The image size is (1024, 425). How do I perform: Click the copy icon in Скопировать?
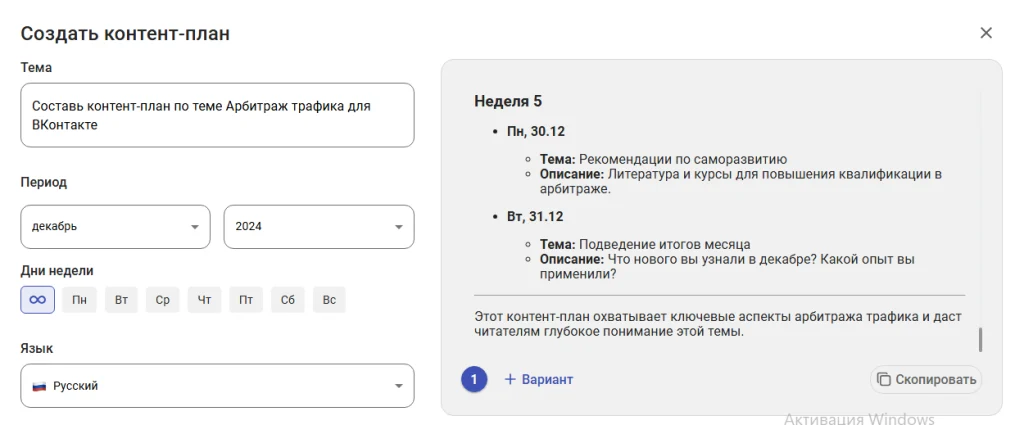[884, 379]
